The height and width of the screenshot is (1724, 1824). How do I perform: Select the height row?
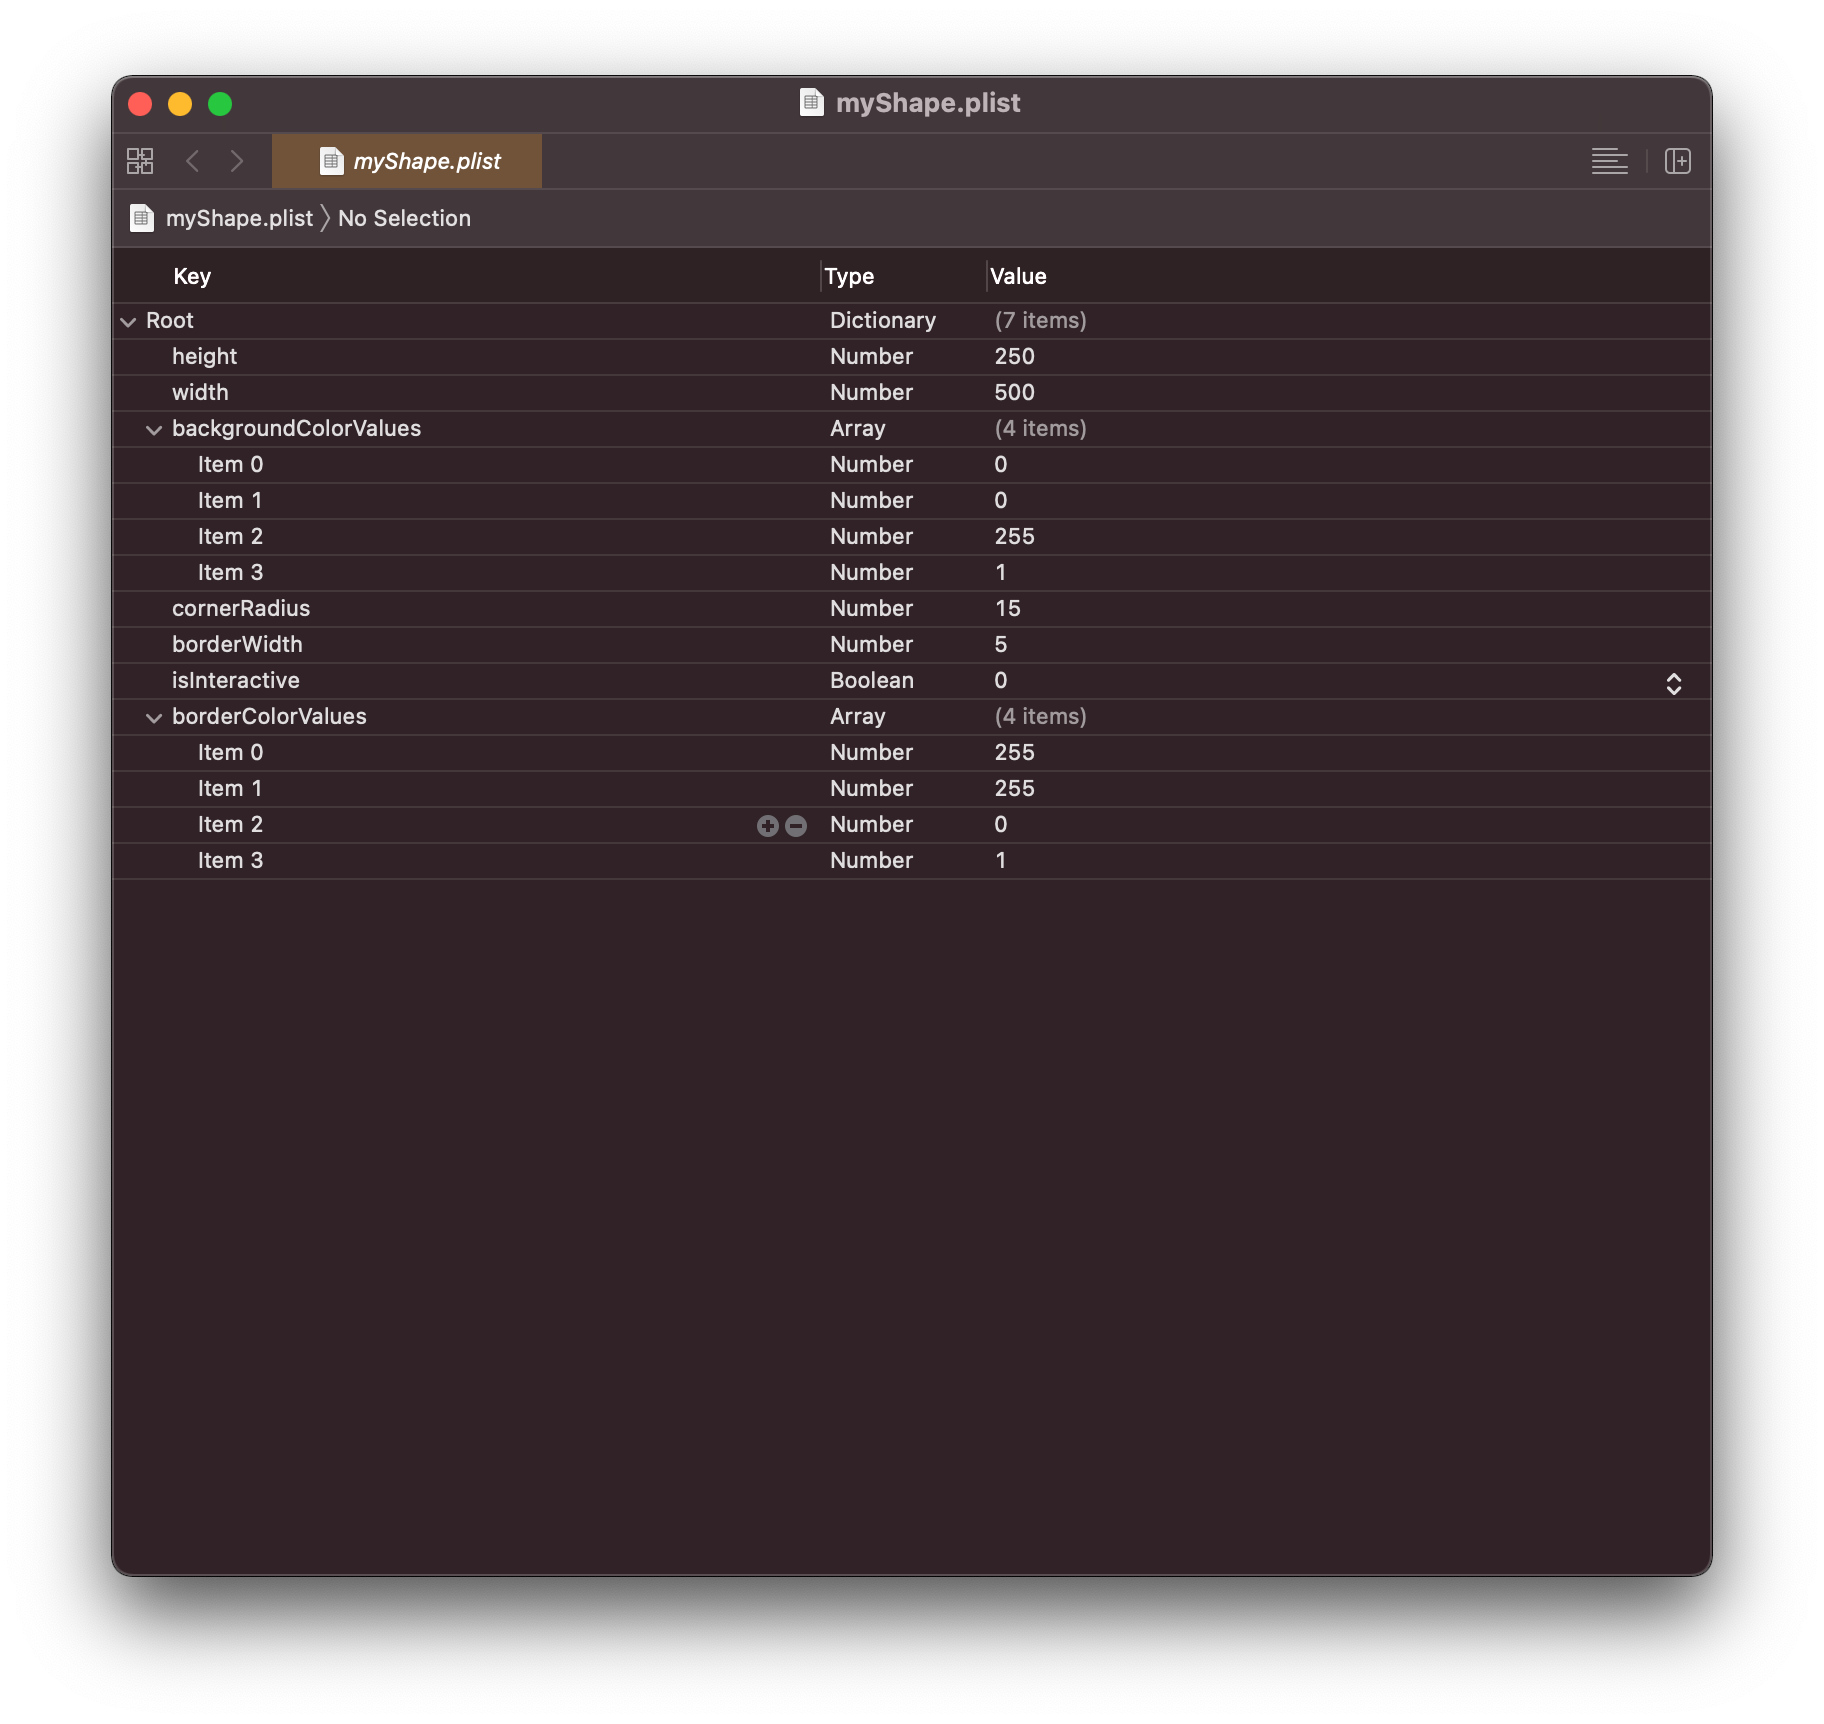point(912,357)
